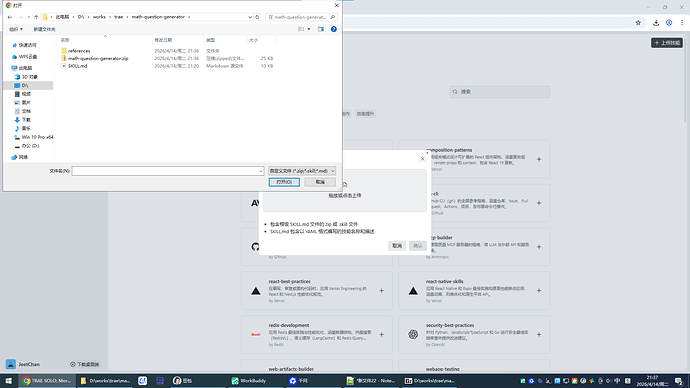Select the D:\ entry highlighted in sidebar
The image size is (690, 388).
[28, 85]
